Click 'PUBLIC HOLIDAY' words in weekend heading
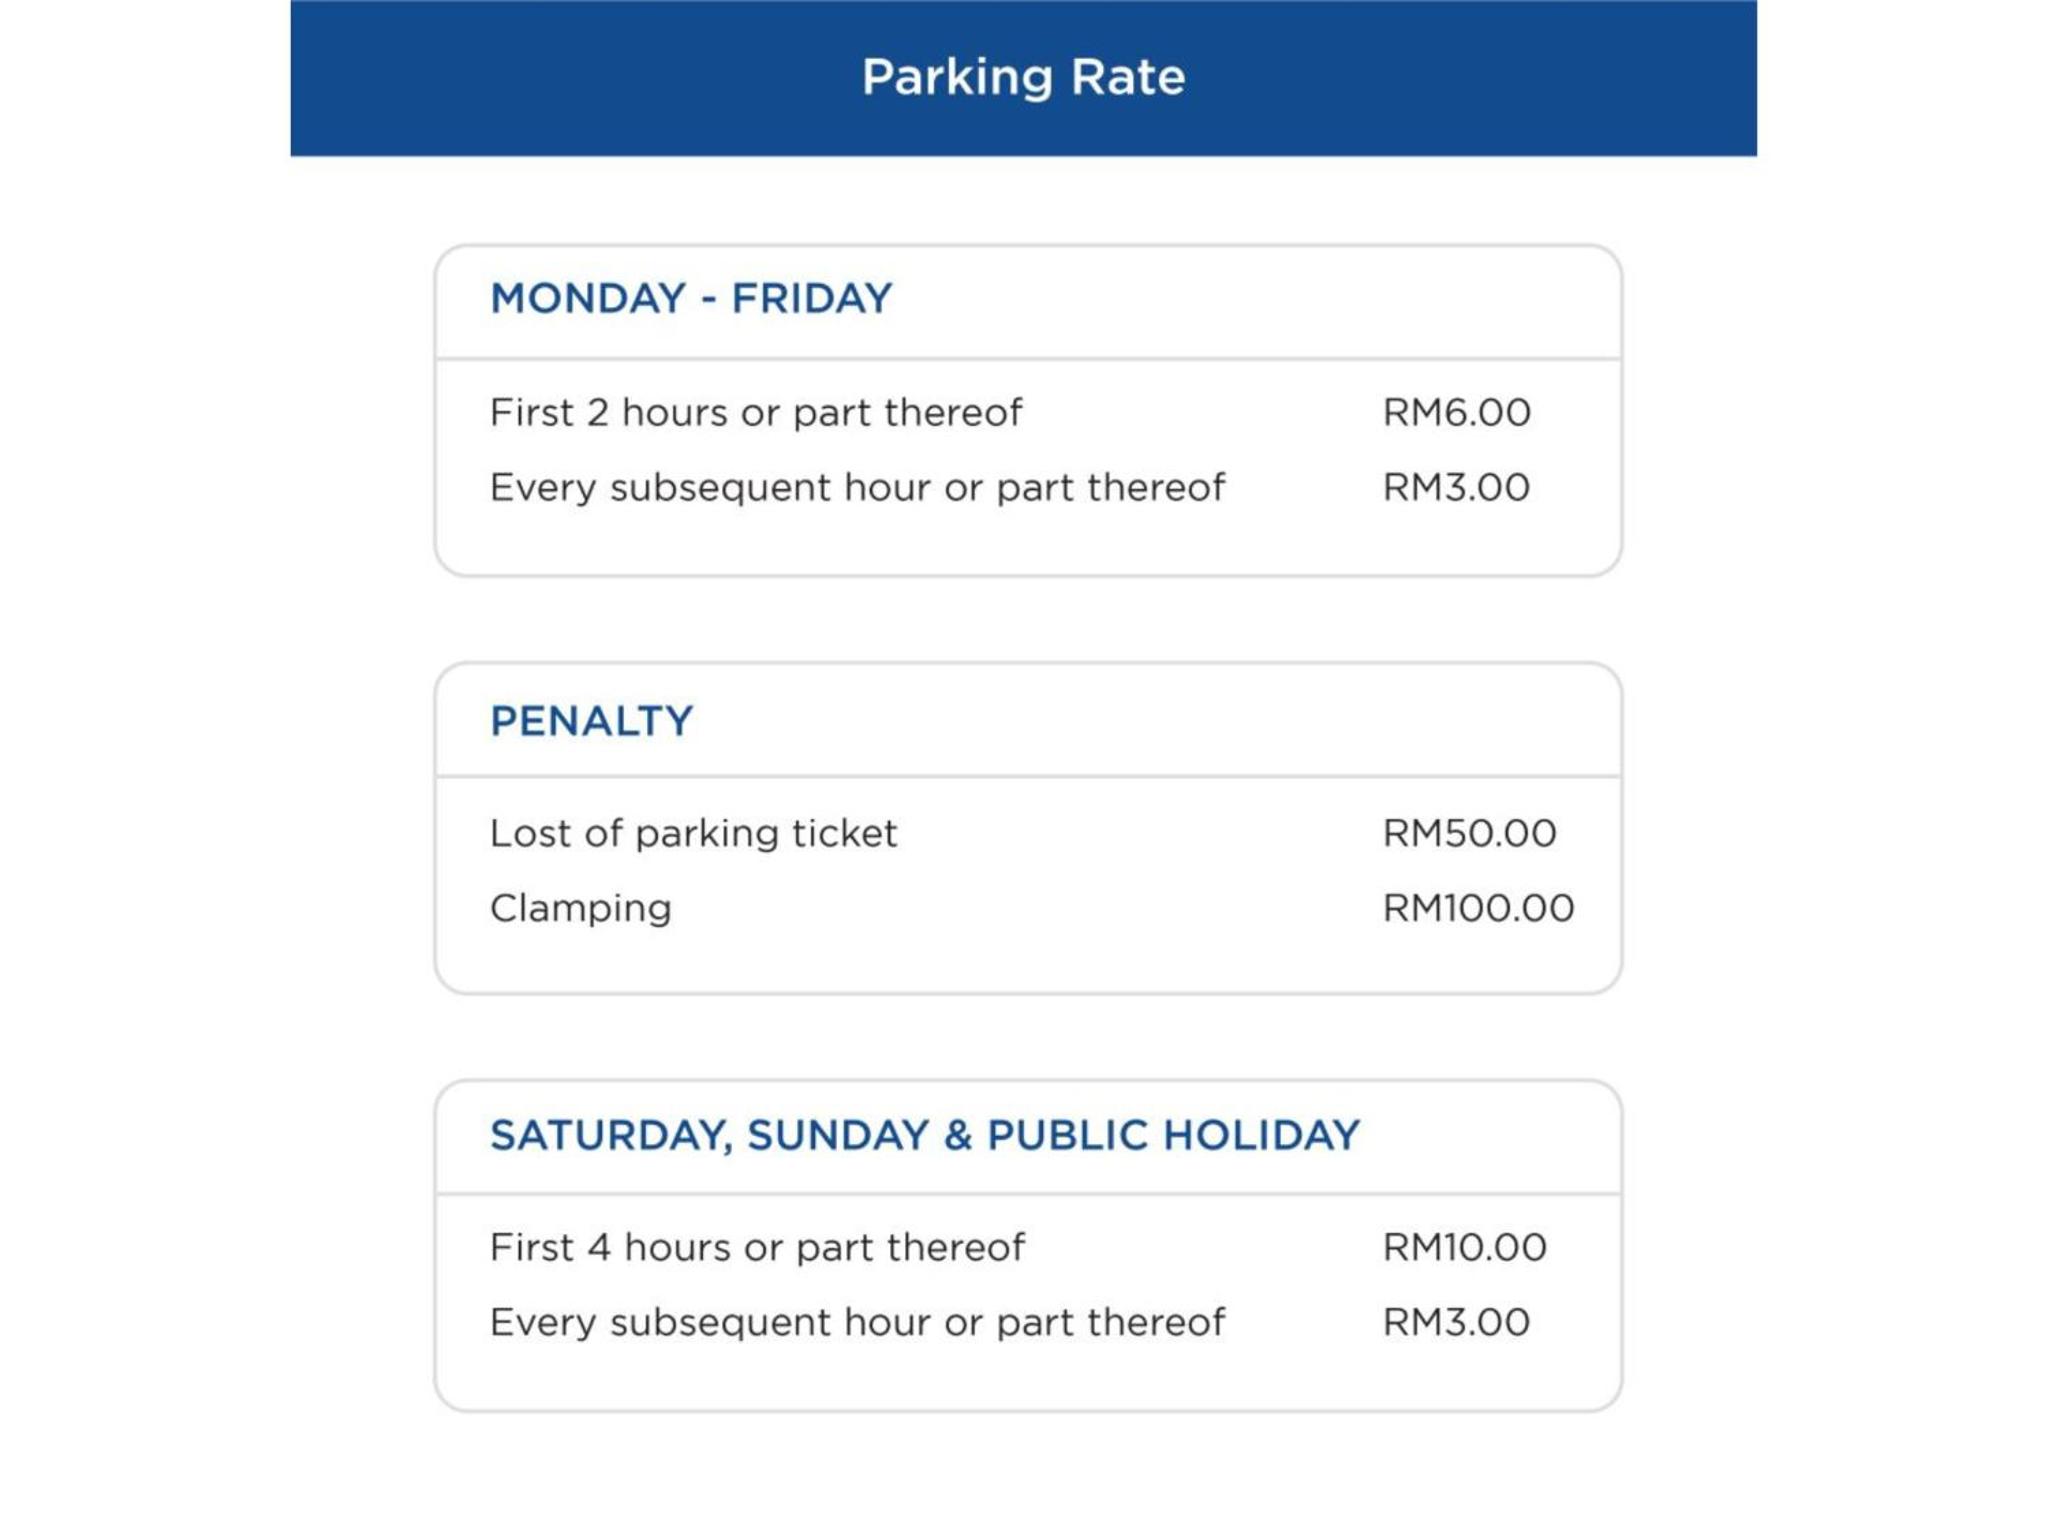The width and height of the screenshot is (2048, 1536). (1173, 1135)
